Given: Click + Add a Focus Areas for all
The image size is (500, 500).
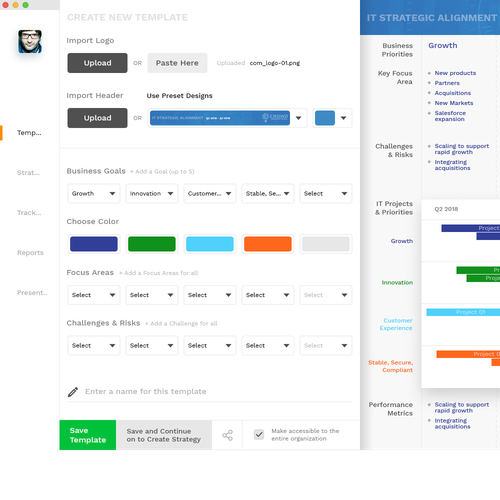Looking at the screenshot, I should point(158,273).
